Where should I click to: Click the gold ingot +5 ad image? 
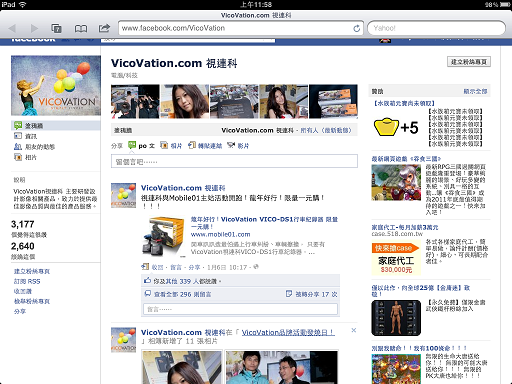396,127
